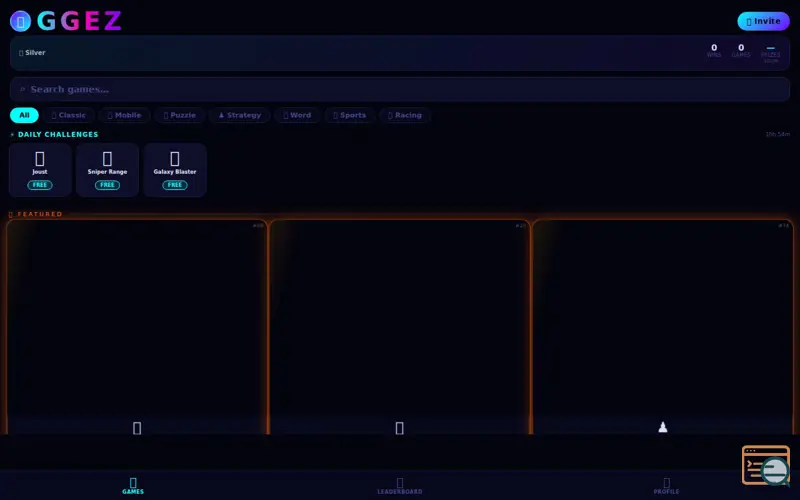Click the daily challenge countdown timer

pyautogui.click(x=778, y=135)
